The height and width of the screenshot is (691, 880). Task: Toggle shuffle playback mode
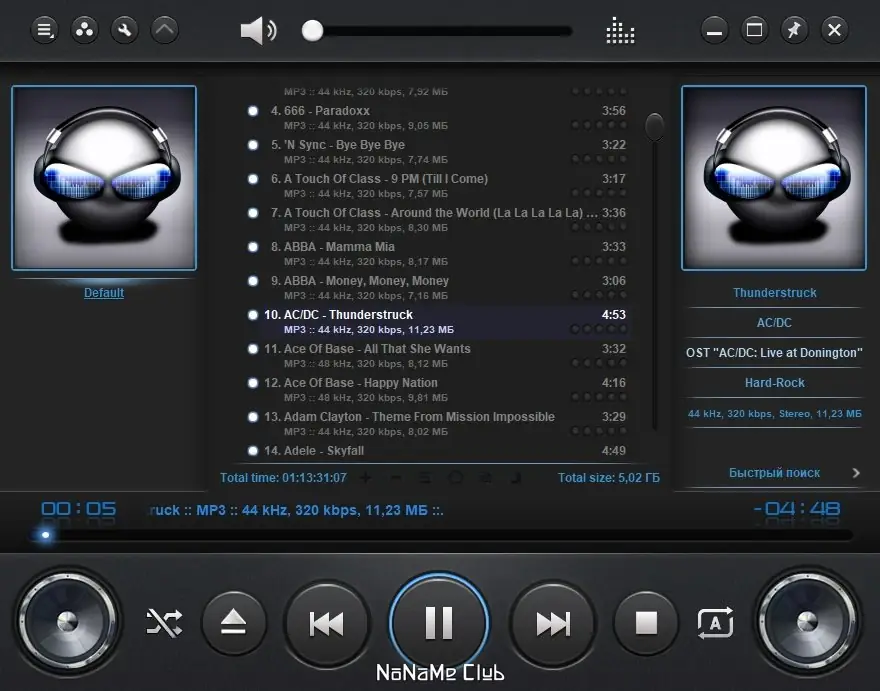(164, 623)
